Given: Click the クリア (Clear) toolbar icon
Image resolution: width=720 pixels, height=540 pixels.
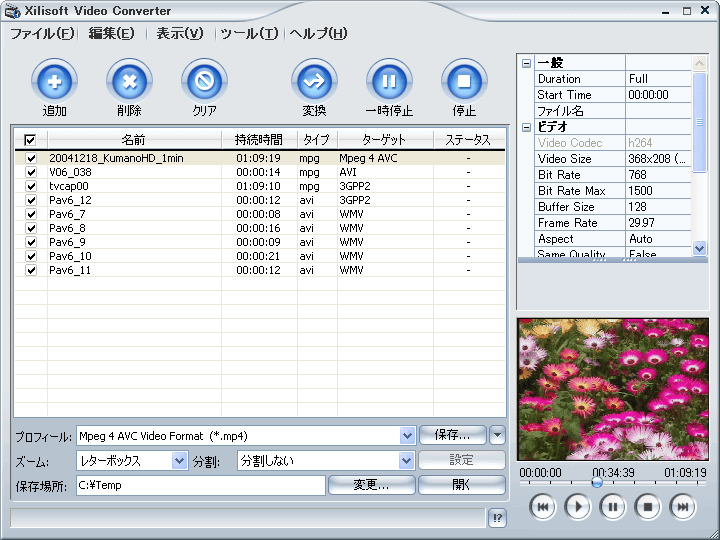Looking at the screenshot, I should 204,81.
